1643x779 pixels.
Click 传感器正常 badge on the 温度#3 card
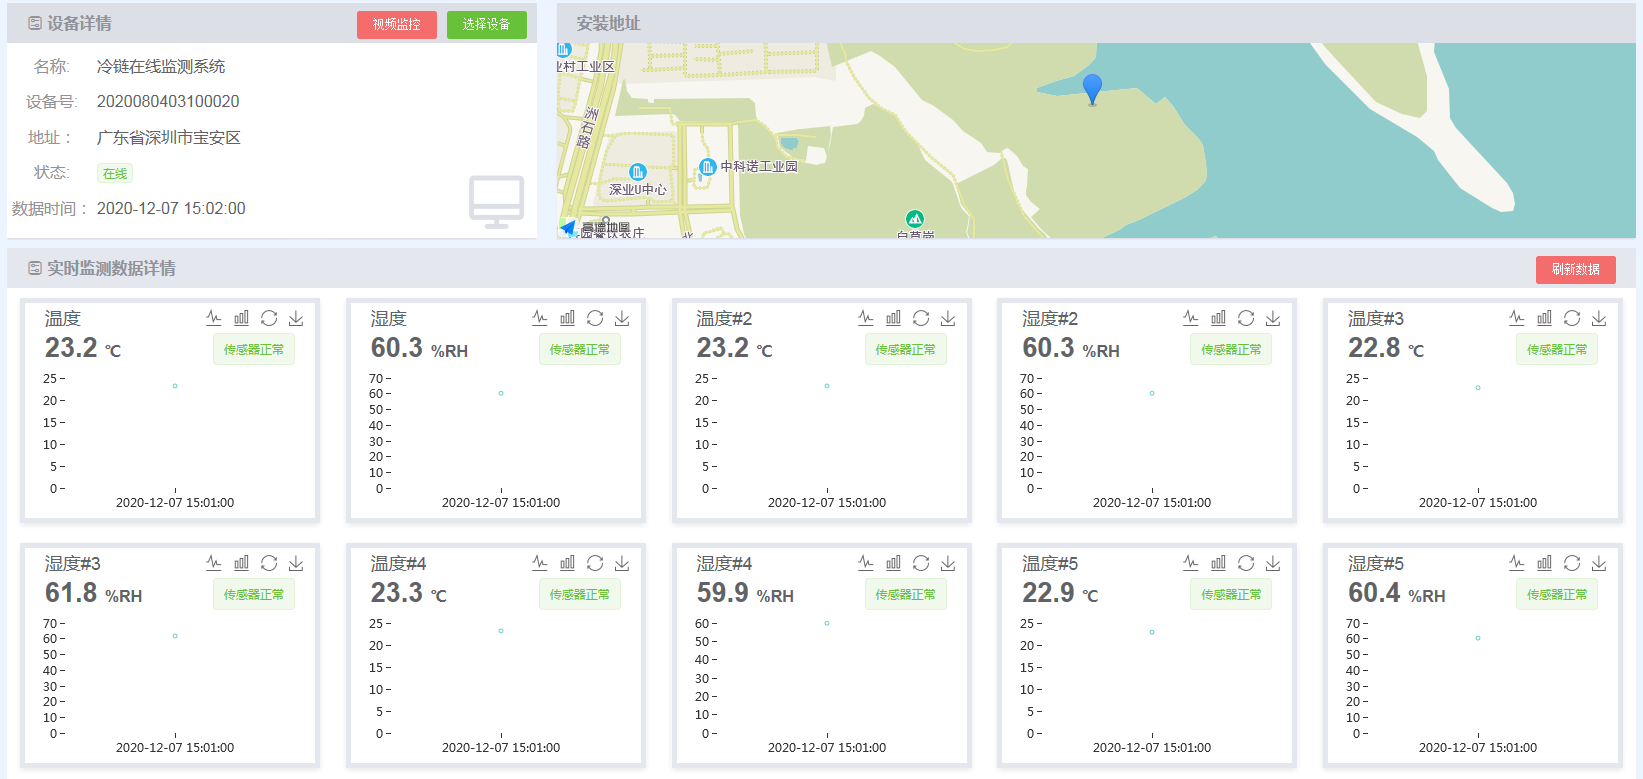[x=1556, y=349]
